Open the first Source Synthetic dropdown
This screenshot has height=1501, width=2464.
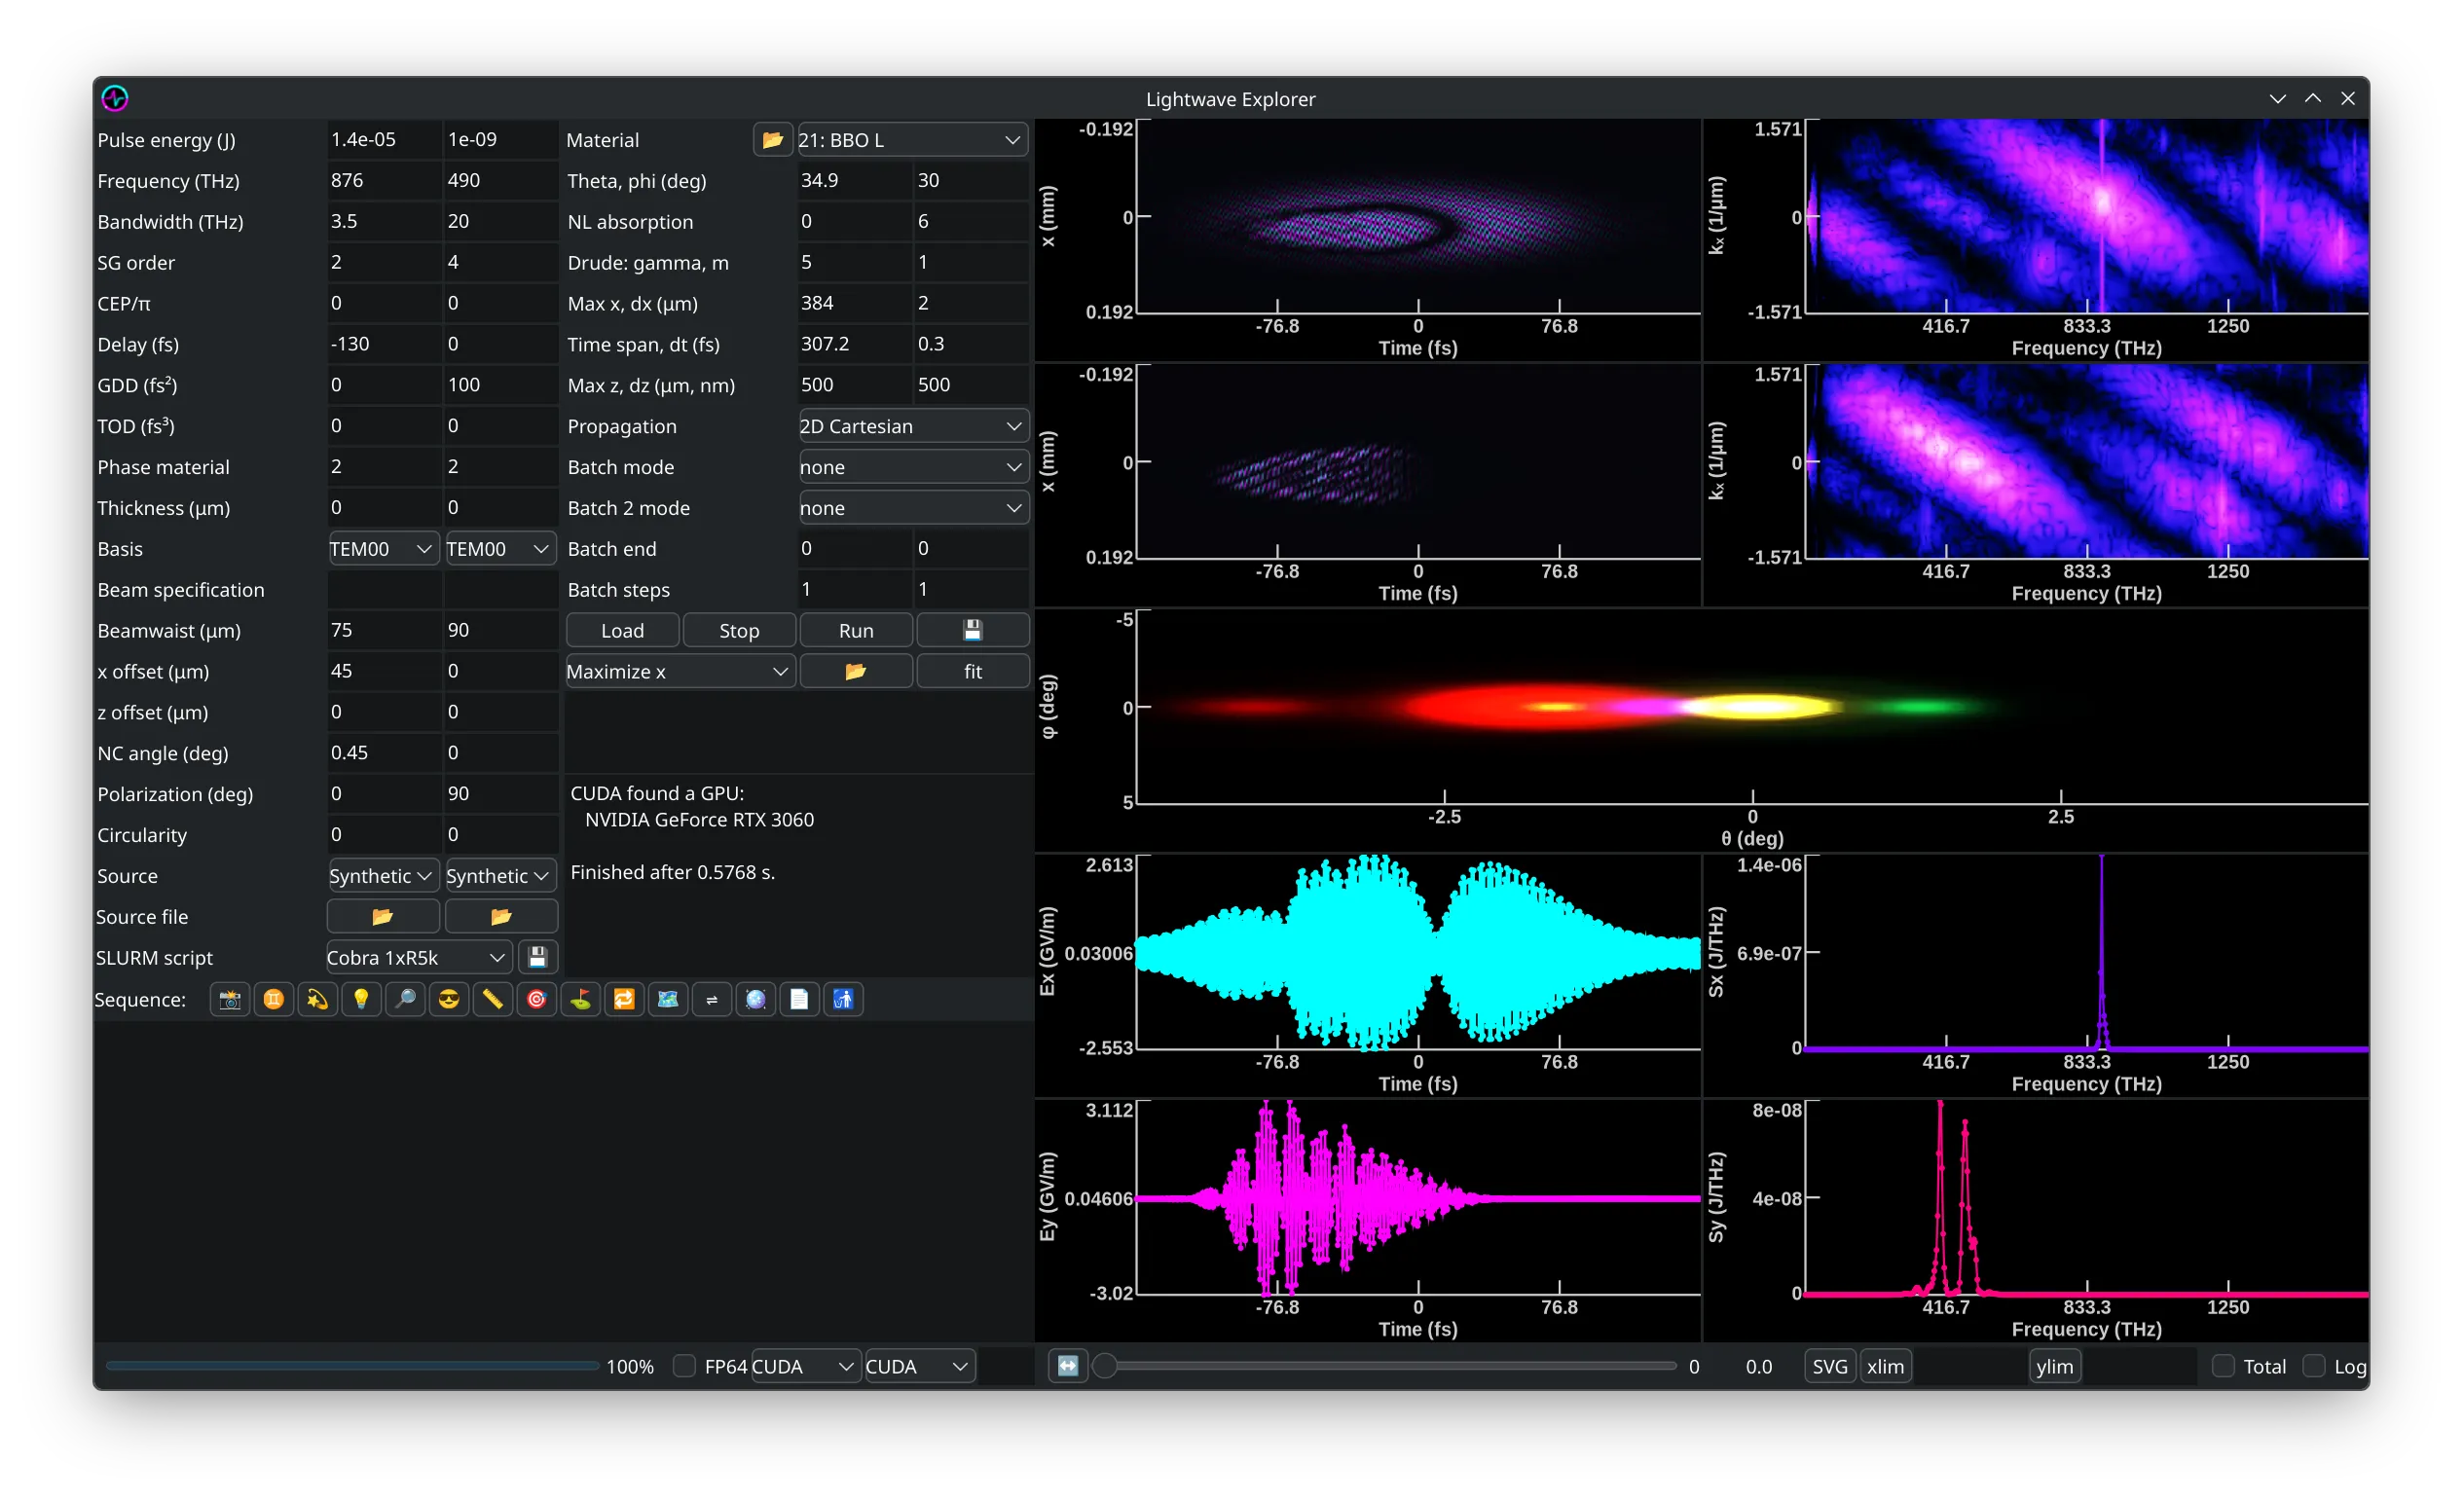pyautogui.click(x=383, y=876)
